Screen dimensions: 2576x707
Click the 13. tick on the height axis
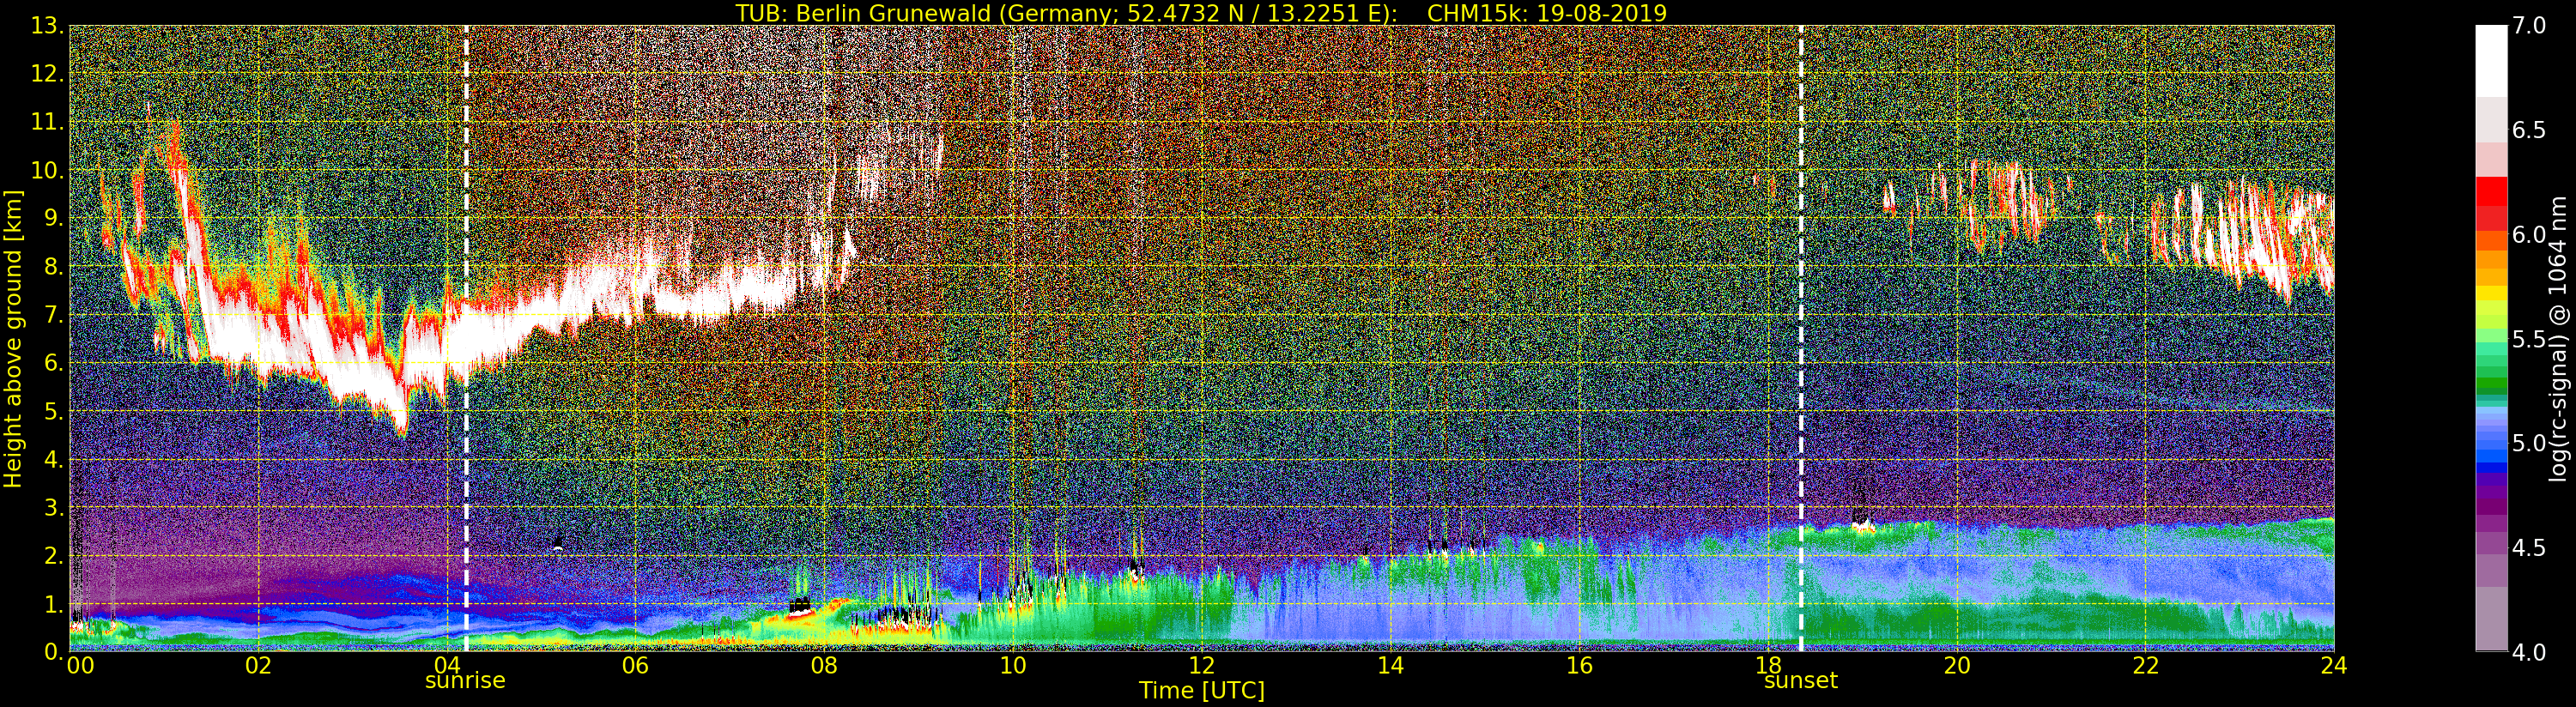point(47,26)
